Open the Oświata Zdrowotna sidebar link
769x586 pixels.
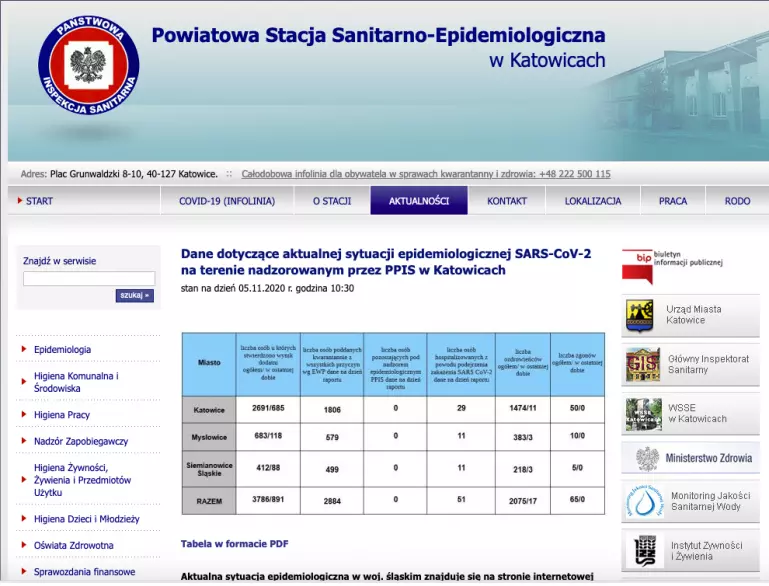click(x=74, y=545)
